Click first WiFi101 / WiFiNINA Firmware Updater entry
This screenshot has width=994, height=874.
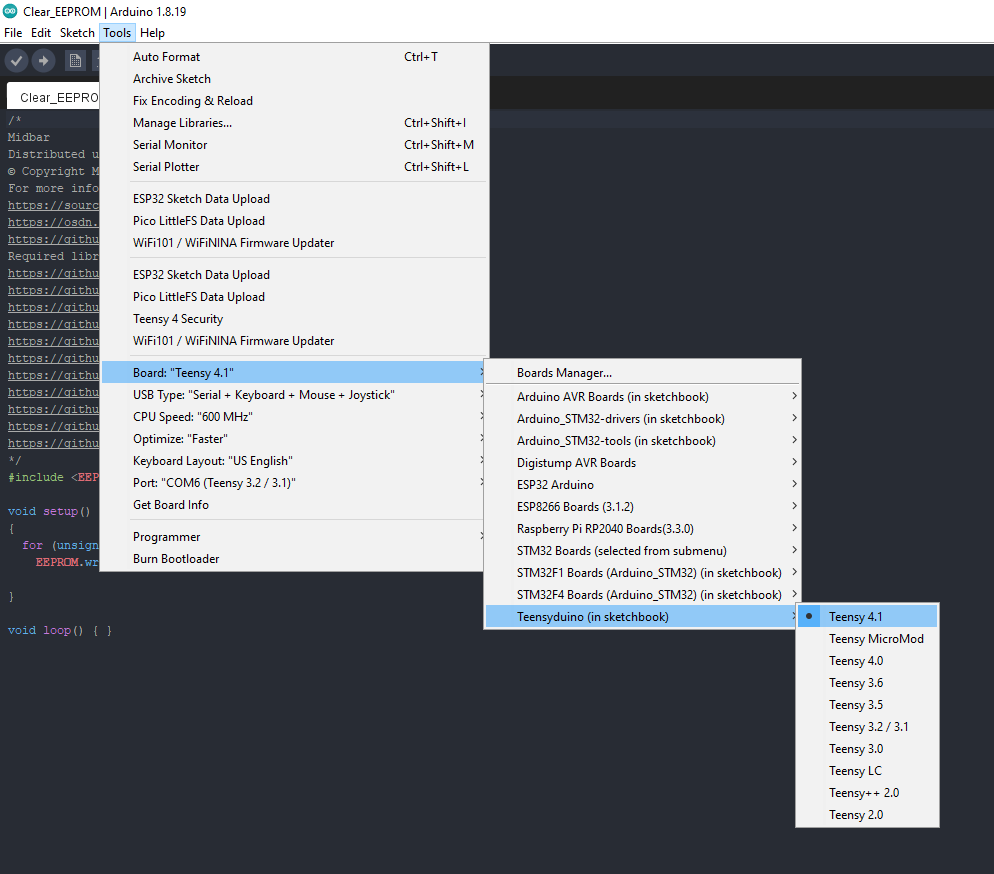(x=295, y=243)
